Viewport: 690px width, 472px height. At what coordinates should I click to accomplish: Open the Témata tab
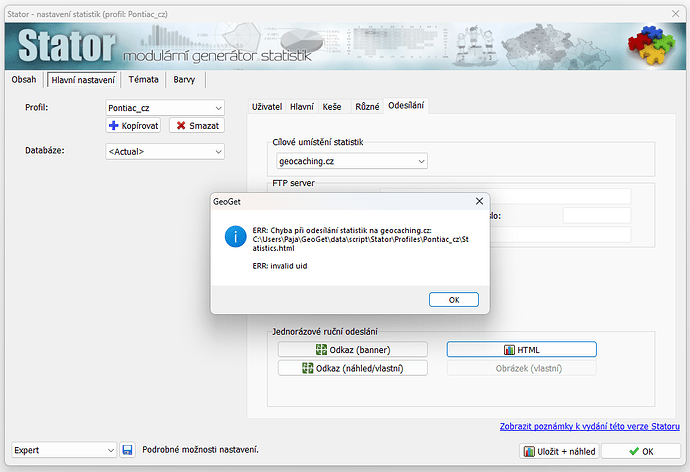coord(143,80)
